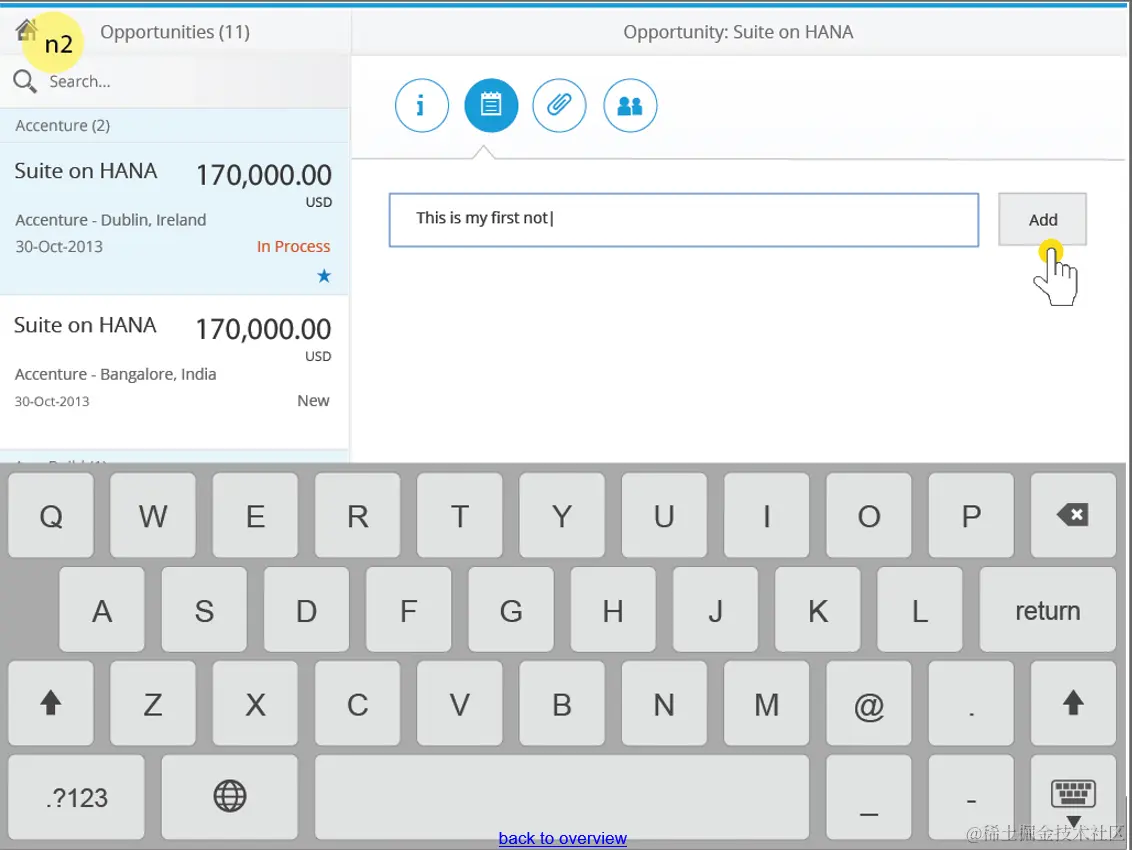Screen dimensions: 1132x850
Task: Follow the back to overview link
Action: click(x=562, y=838)
